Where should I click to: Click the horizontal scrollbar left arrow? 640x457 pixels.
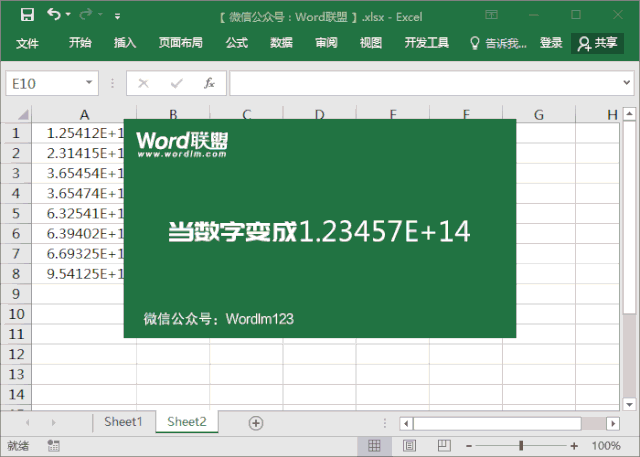(406, 424)
